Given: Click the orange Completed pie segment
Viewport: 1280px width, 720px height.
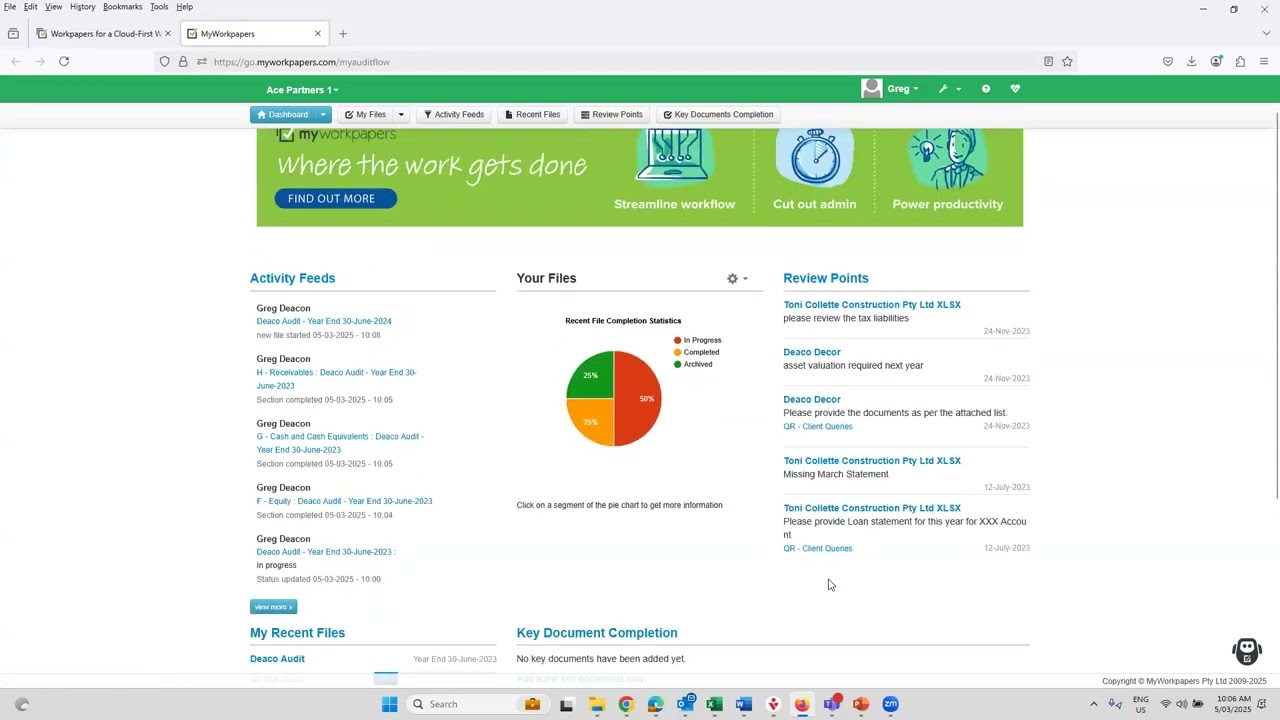Looking at the screenshot, I should coord(591,422).
